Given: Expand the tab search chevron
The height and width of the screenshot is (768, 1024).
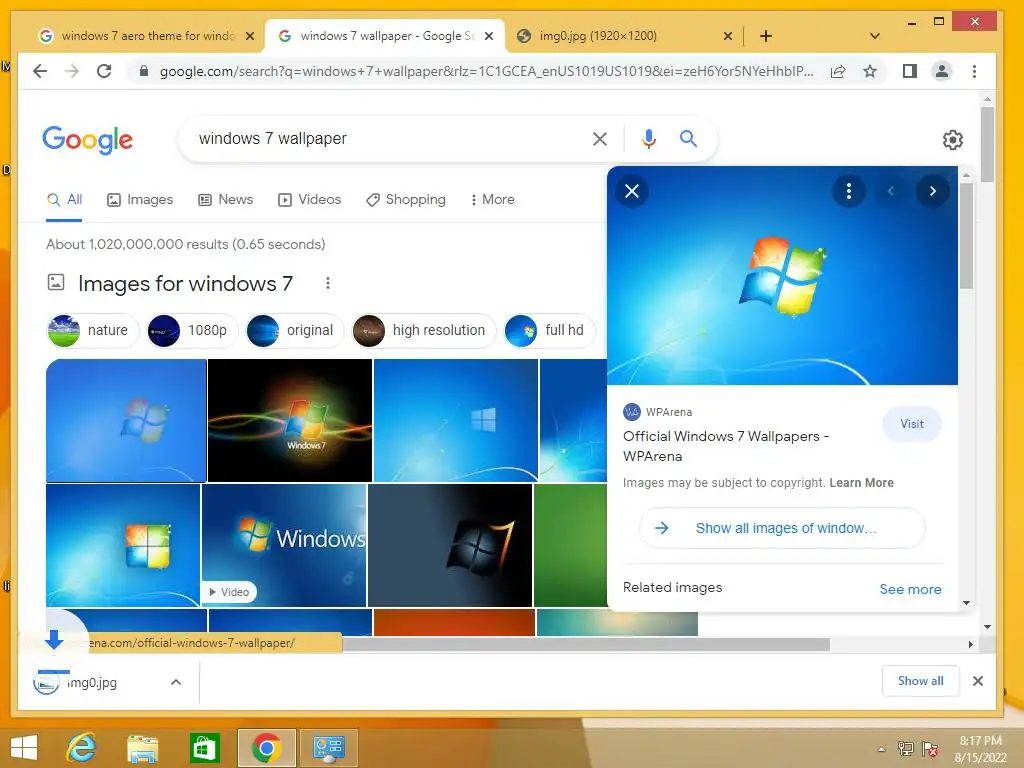Looking at the screenshot, I should [875, 36].
